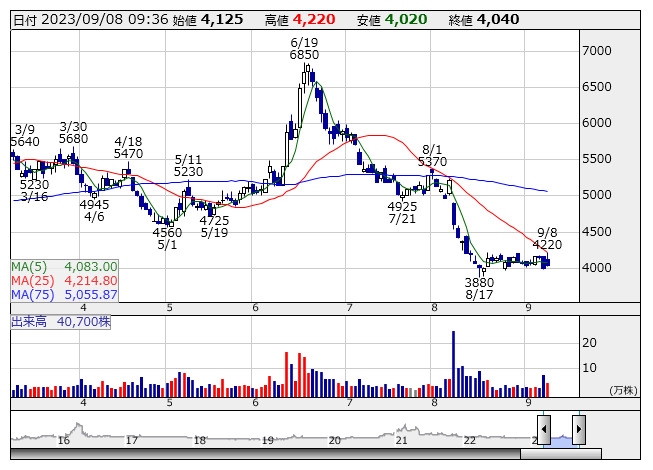The height and width of the screenshot is (470, 653).
Task: Select year 16 on overview timeline
Action: coord(64,440)
